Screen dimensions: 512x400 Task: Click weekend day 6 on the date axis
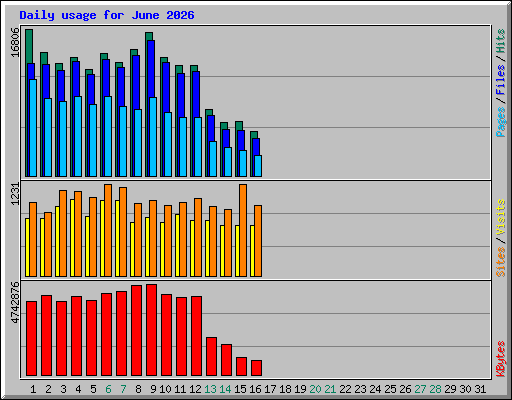pyautogui.click(x=108, y=389)
